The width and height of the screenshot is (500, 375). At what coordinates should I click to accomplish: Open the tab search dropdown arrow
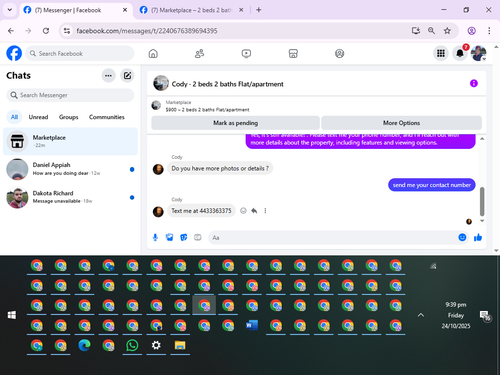point(10,10)
